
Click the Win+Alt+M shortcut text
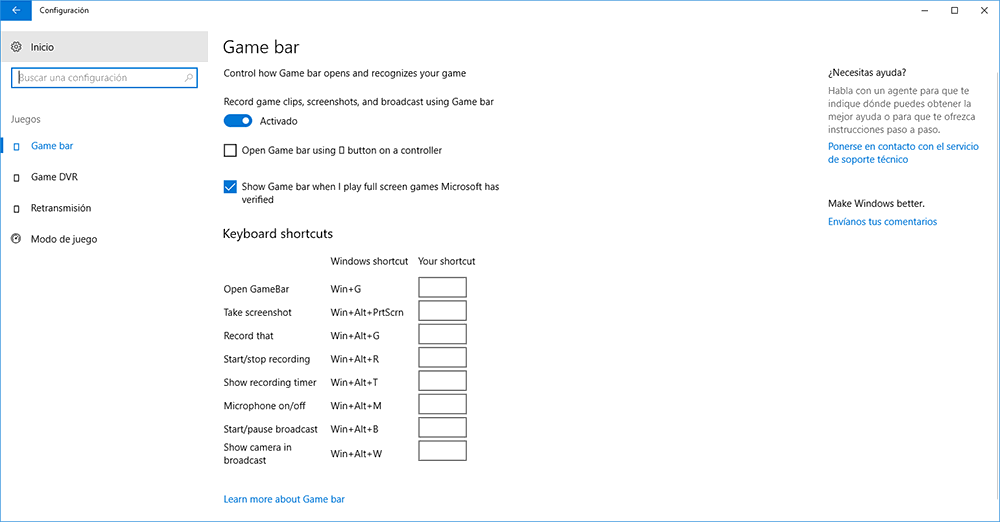click(x=356, y=406)
